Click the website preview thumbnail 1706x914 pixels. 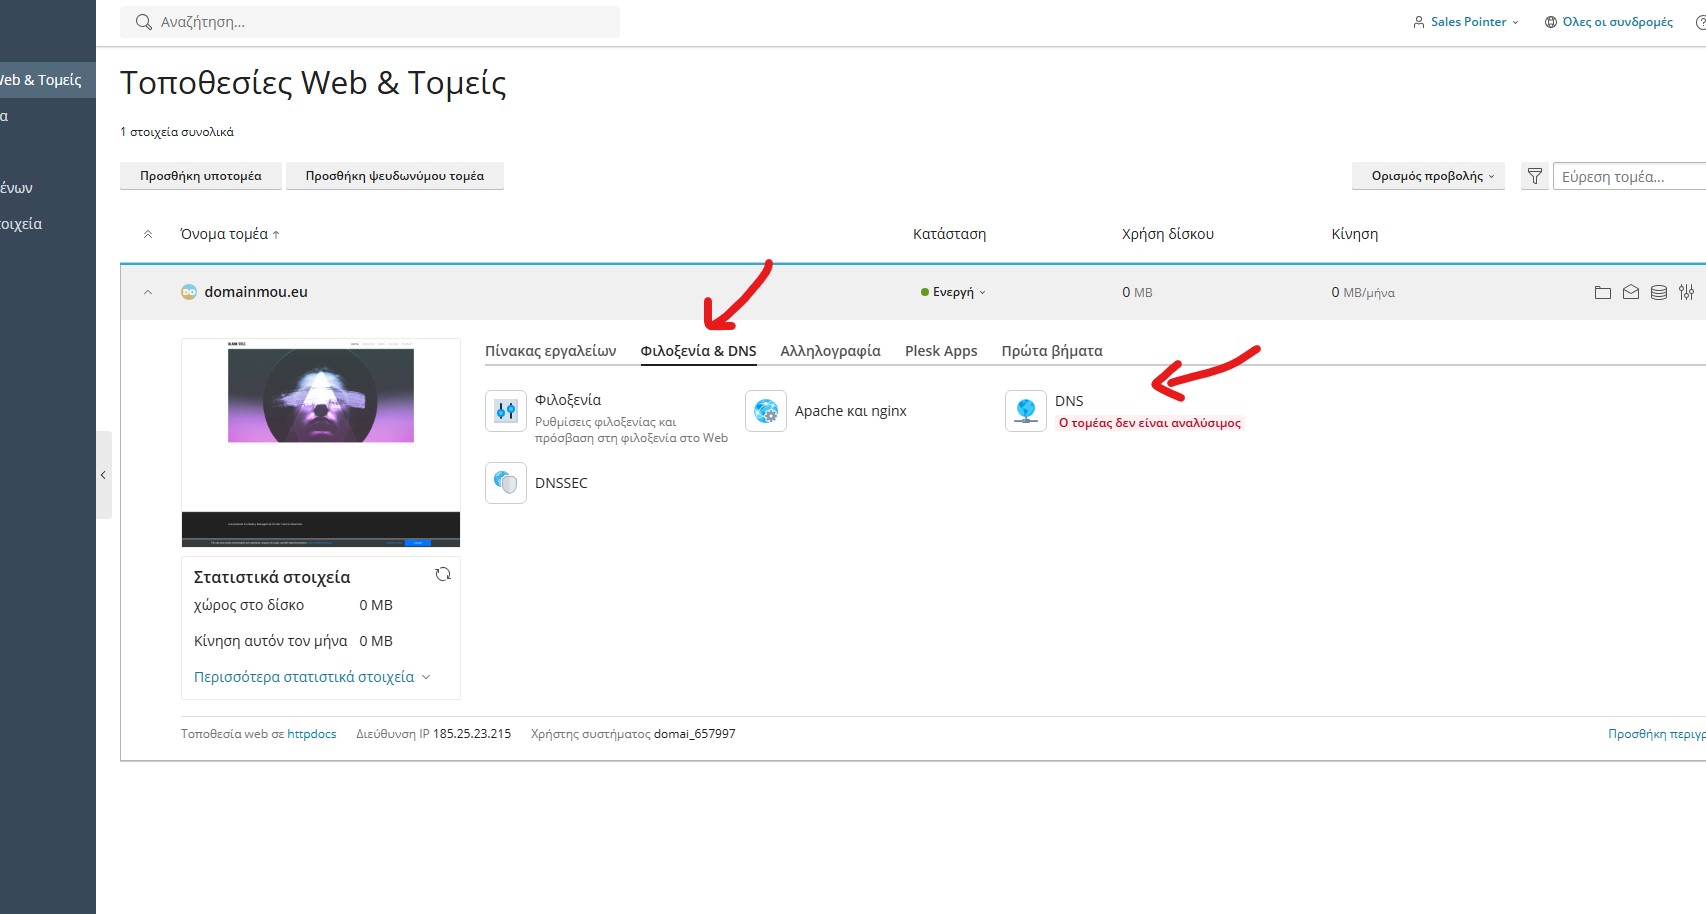(x=321, y=442)
